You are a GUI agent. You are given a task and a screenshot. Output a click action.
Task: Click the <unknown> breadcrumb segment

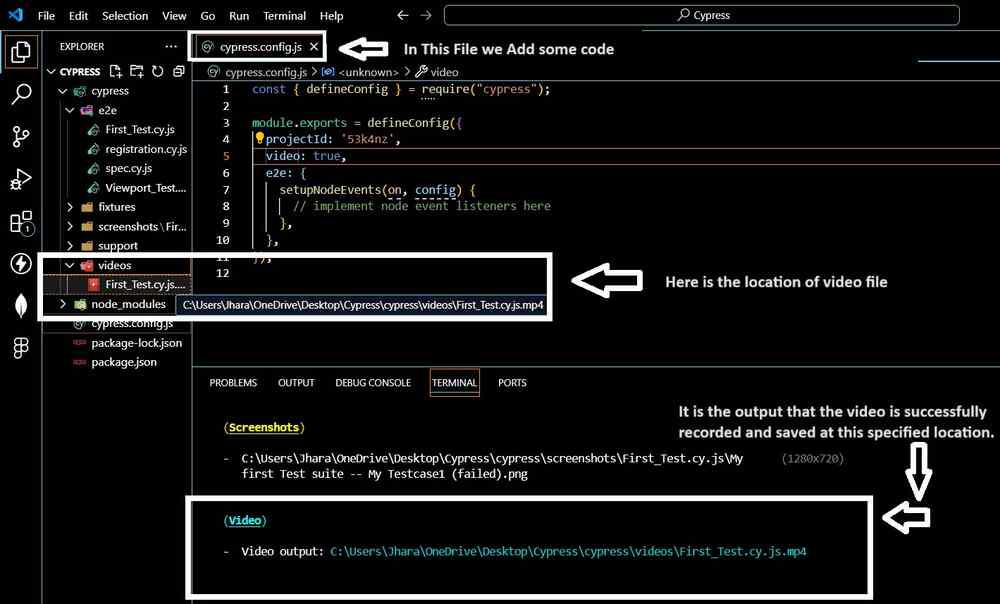coord(367,72)
